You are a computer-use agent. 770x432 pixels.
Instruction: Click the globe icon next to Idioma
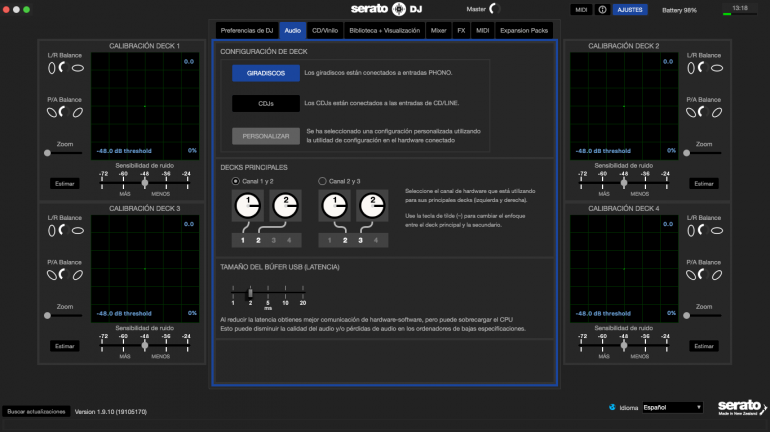coord(612,407)
